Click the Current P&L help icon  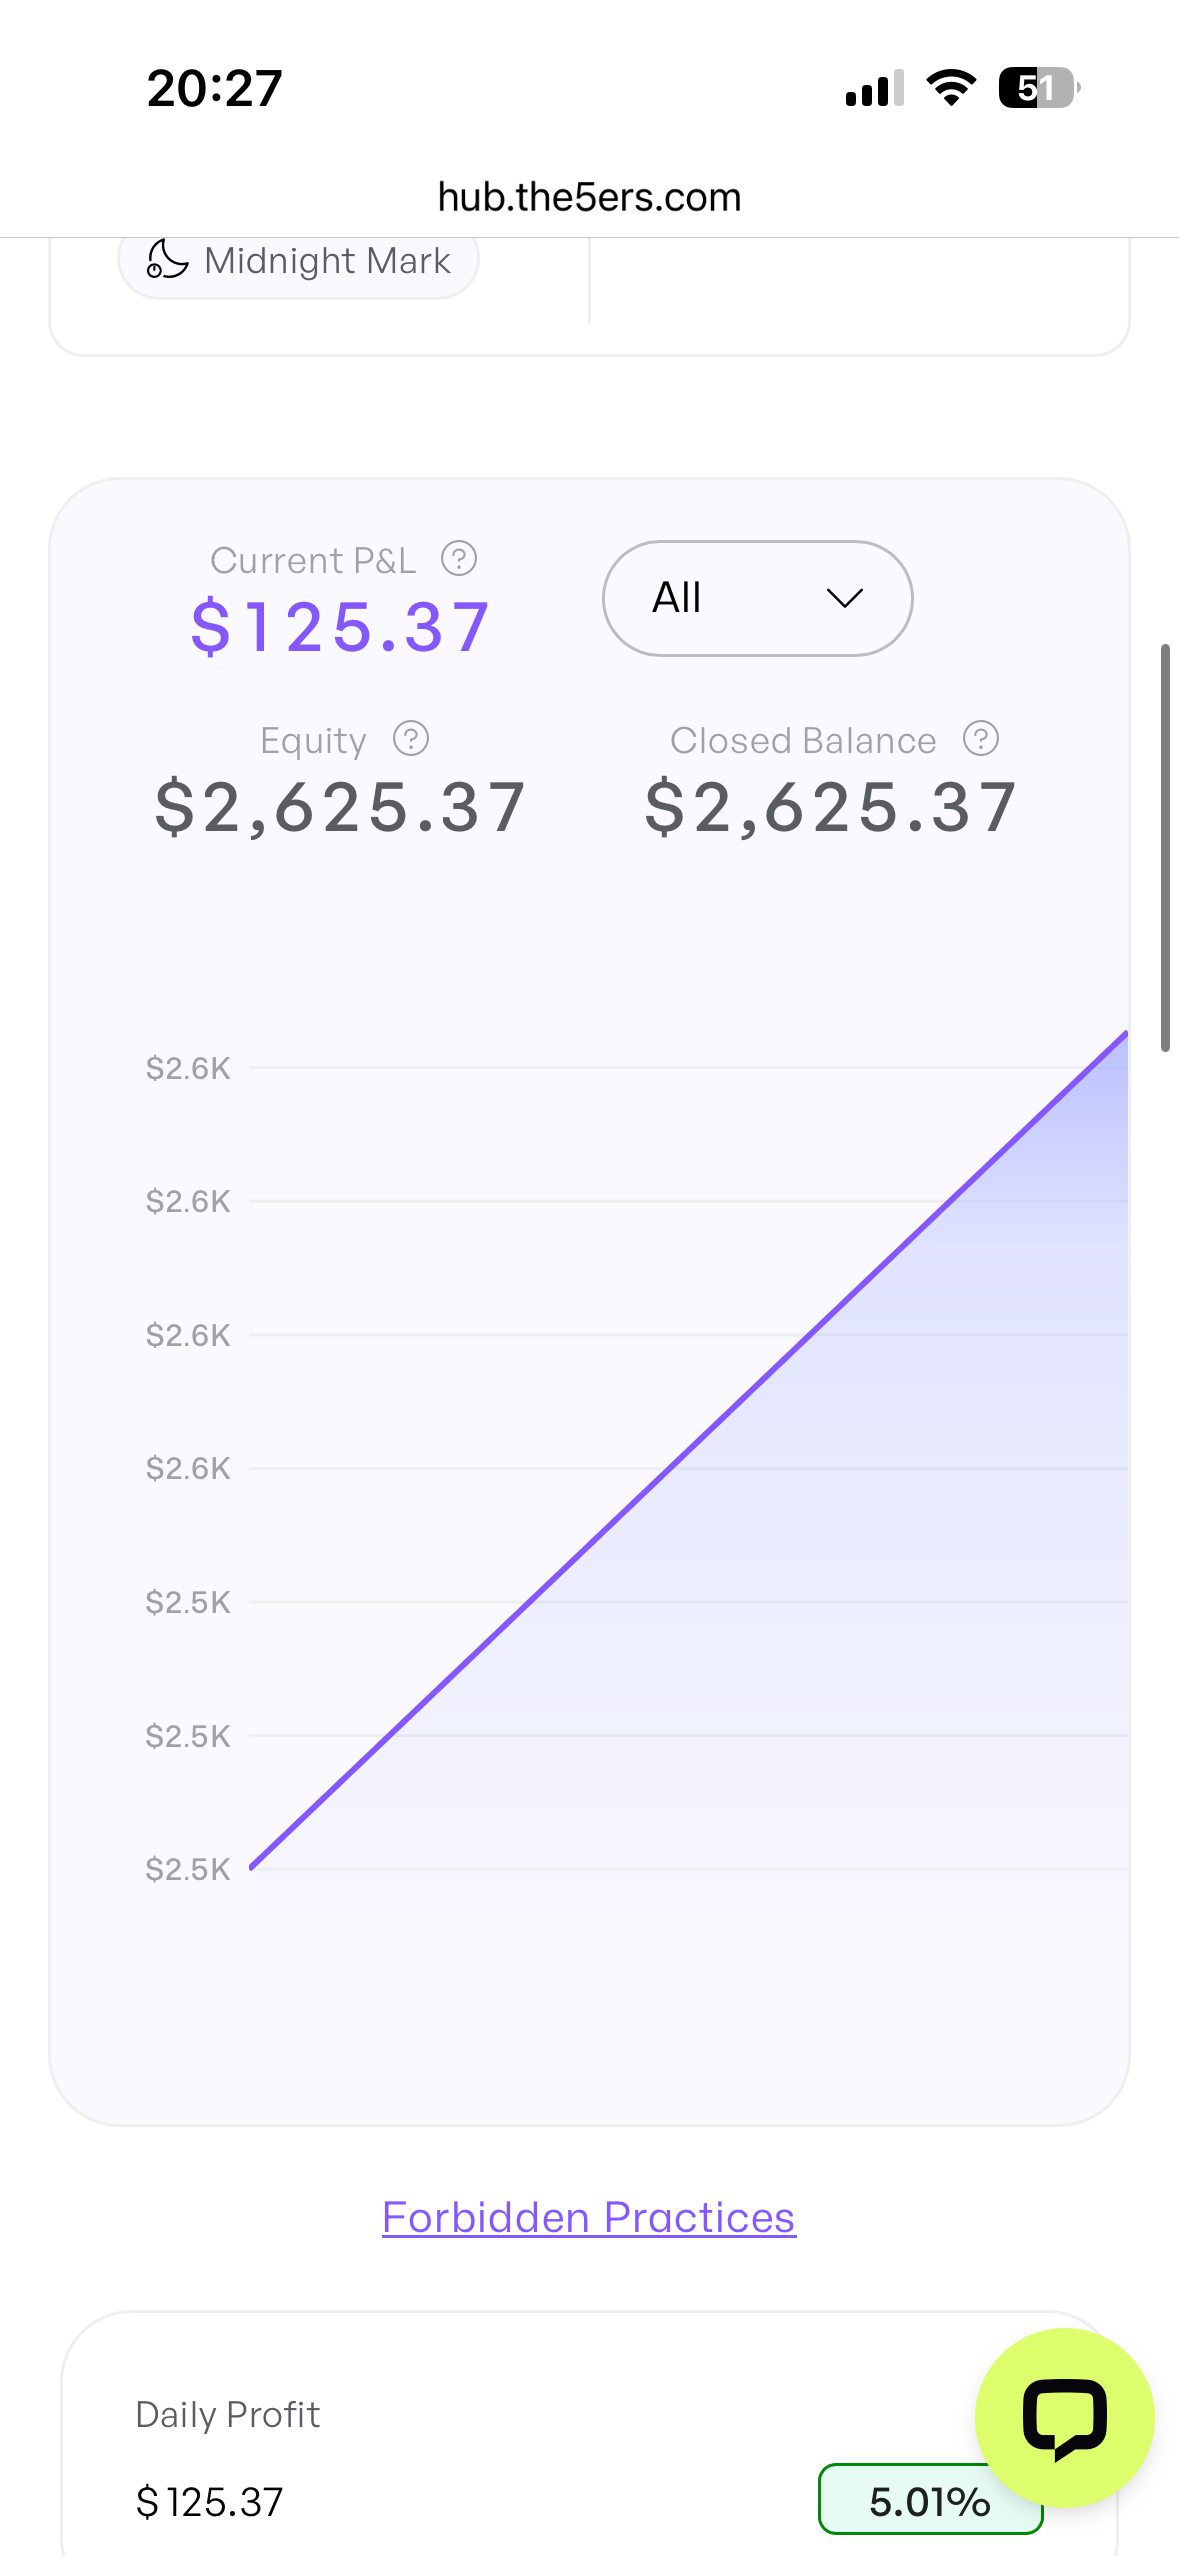459,559
